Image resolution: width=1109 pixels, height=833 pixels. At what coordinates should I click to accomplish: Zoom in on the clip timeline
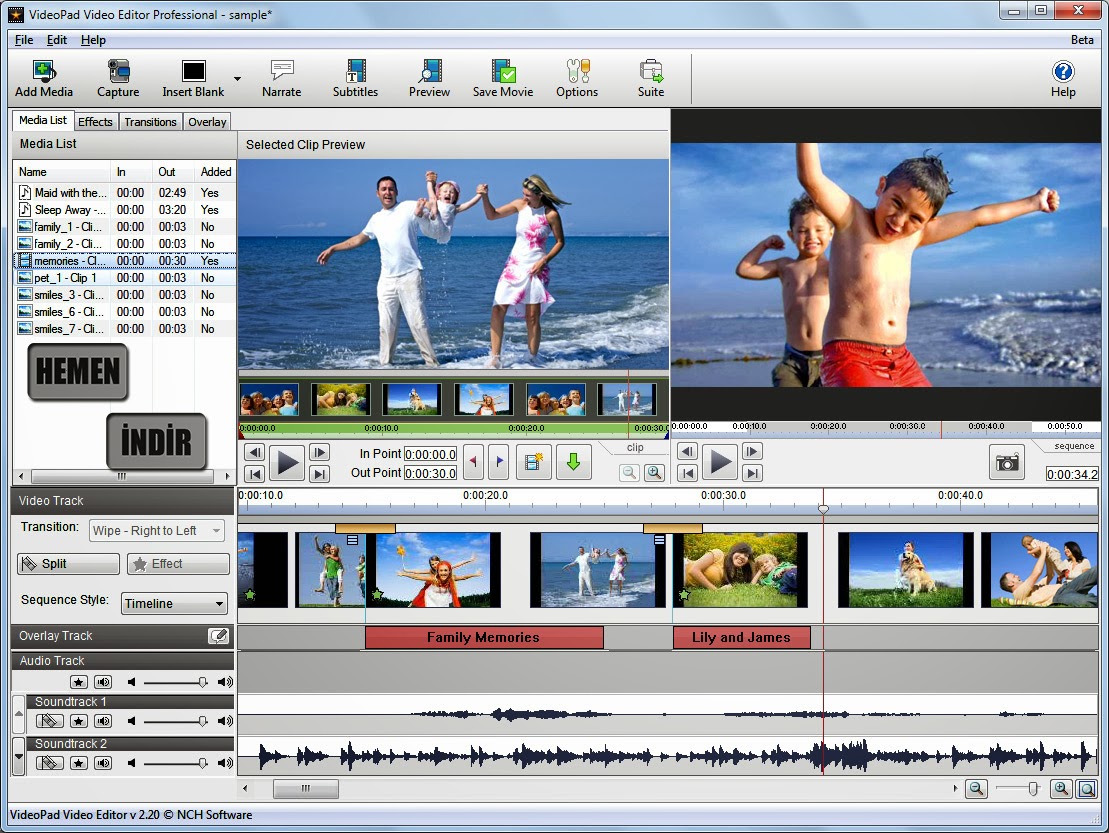pyautogui.click(x=654, y=472)
